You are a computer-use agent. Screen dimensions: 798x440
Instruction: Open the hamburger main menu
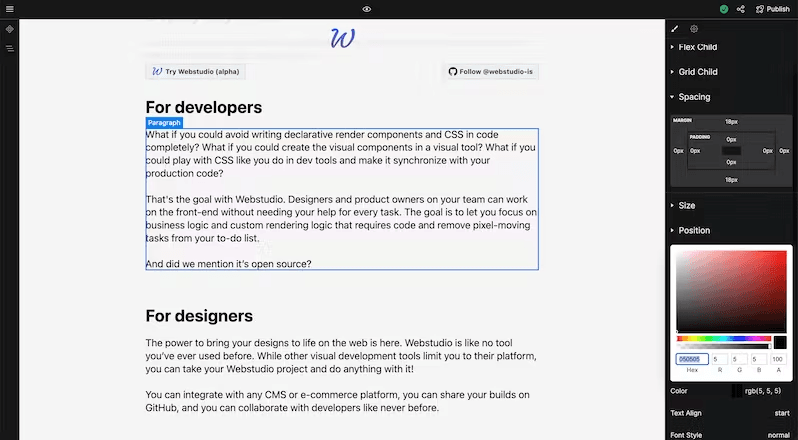click(x=10, y=9)
